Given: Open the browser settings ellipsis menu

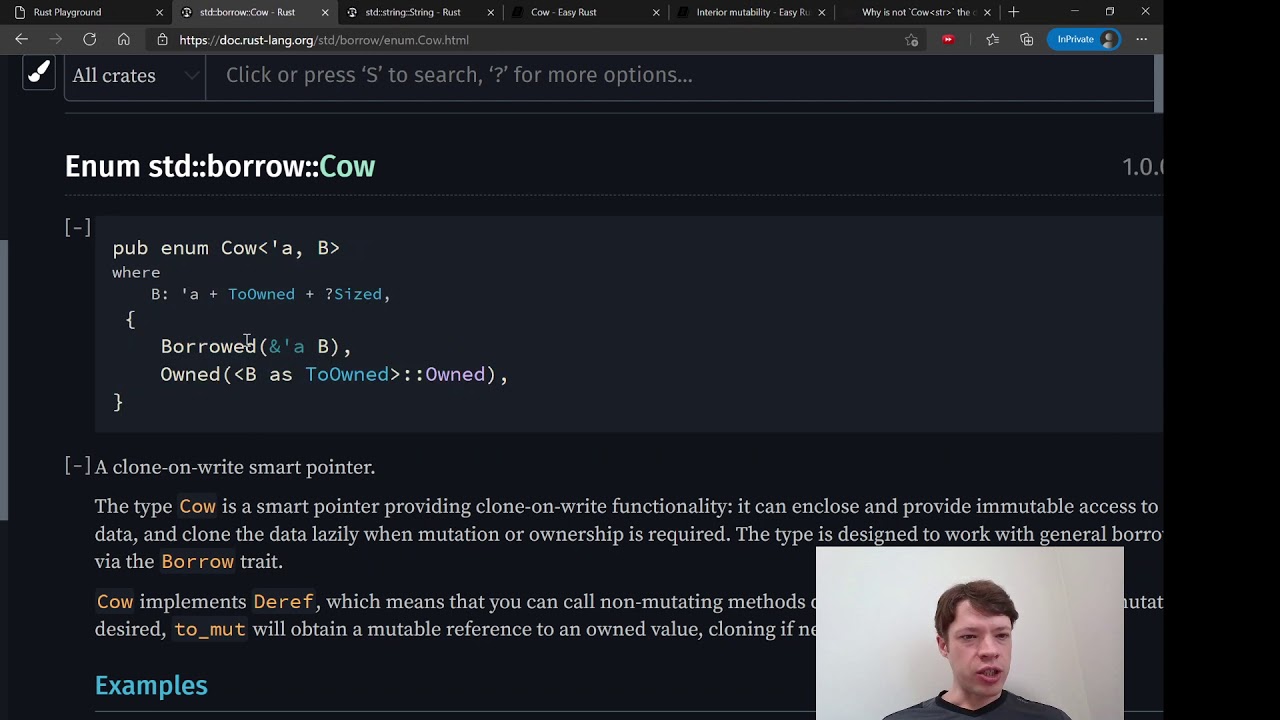Looking at the screenshot, I should coord(1141,40).
